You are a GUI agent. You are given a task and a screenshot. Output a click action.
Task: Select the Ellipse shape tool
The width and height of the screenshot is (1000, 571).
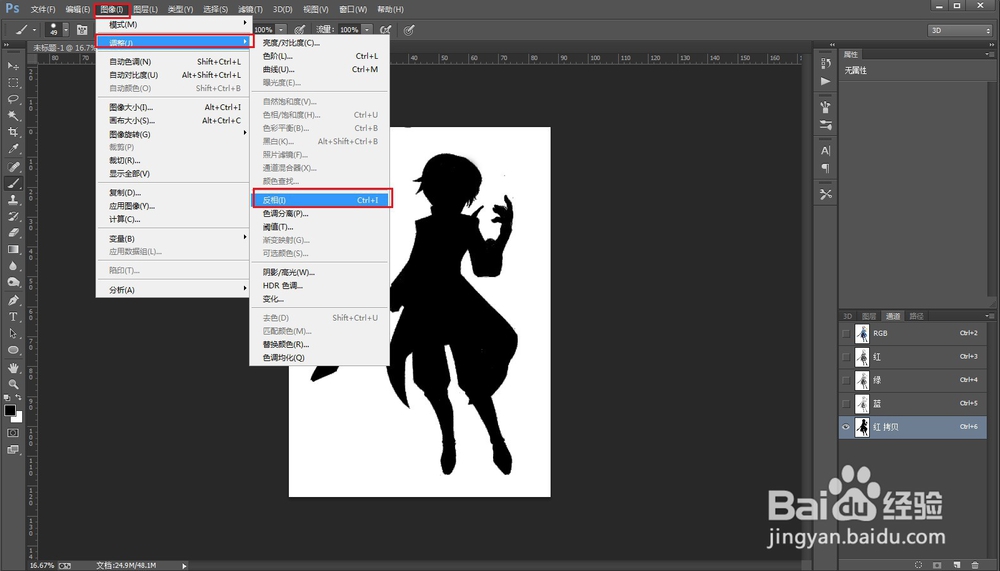pyautogui.click(x=13, y=350)
